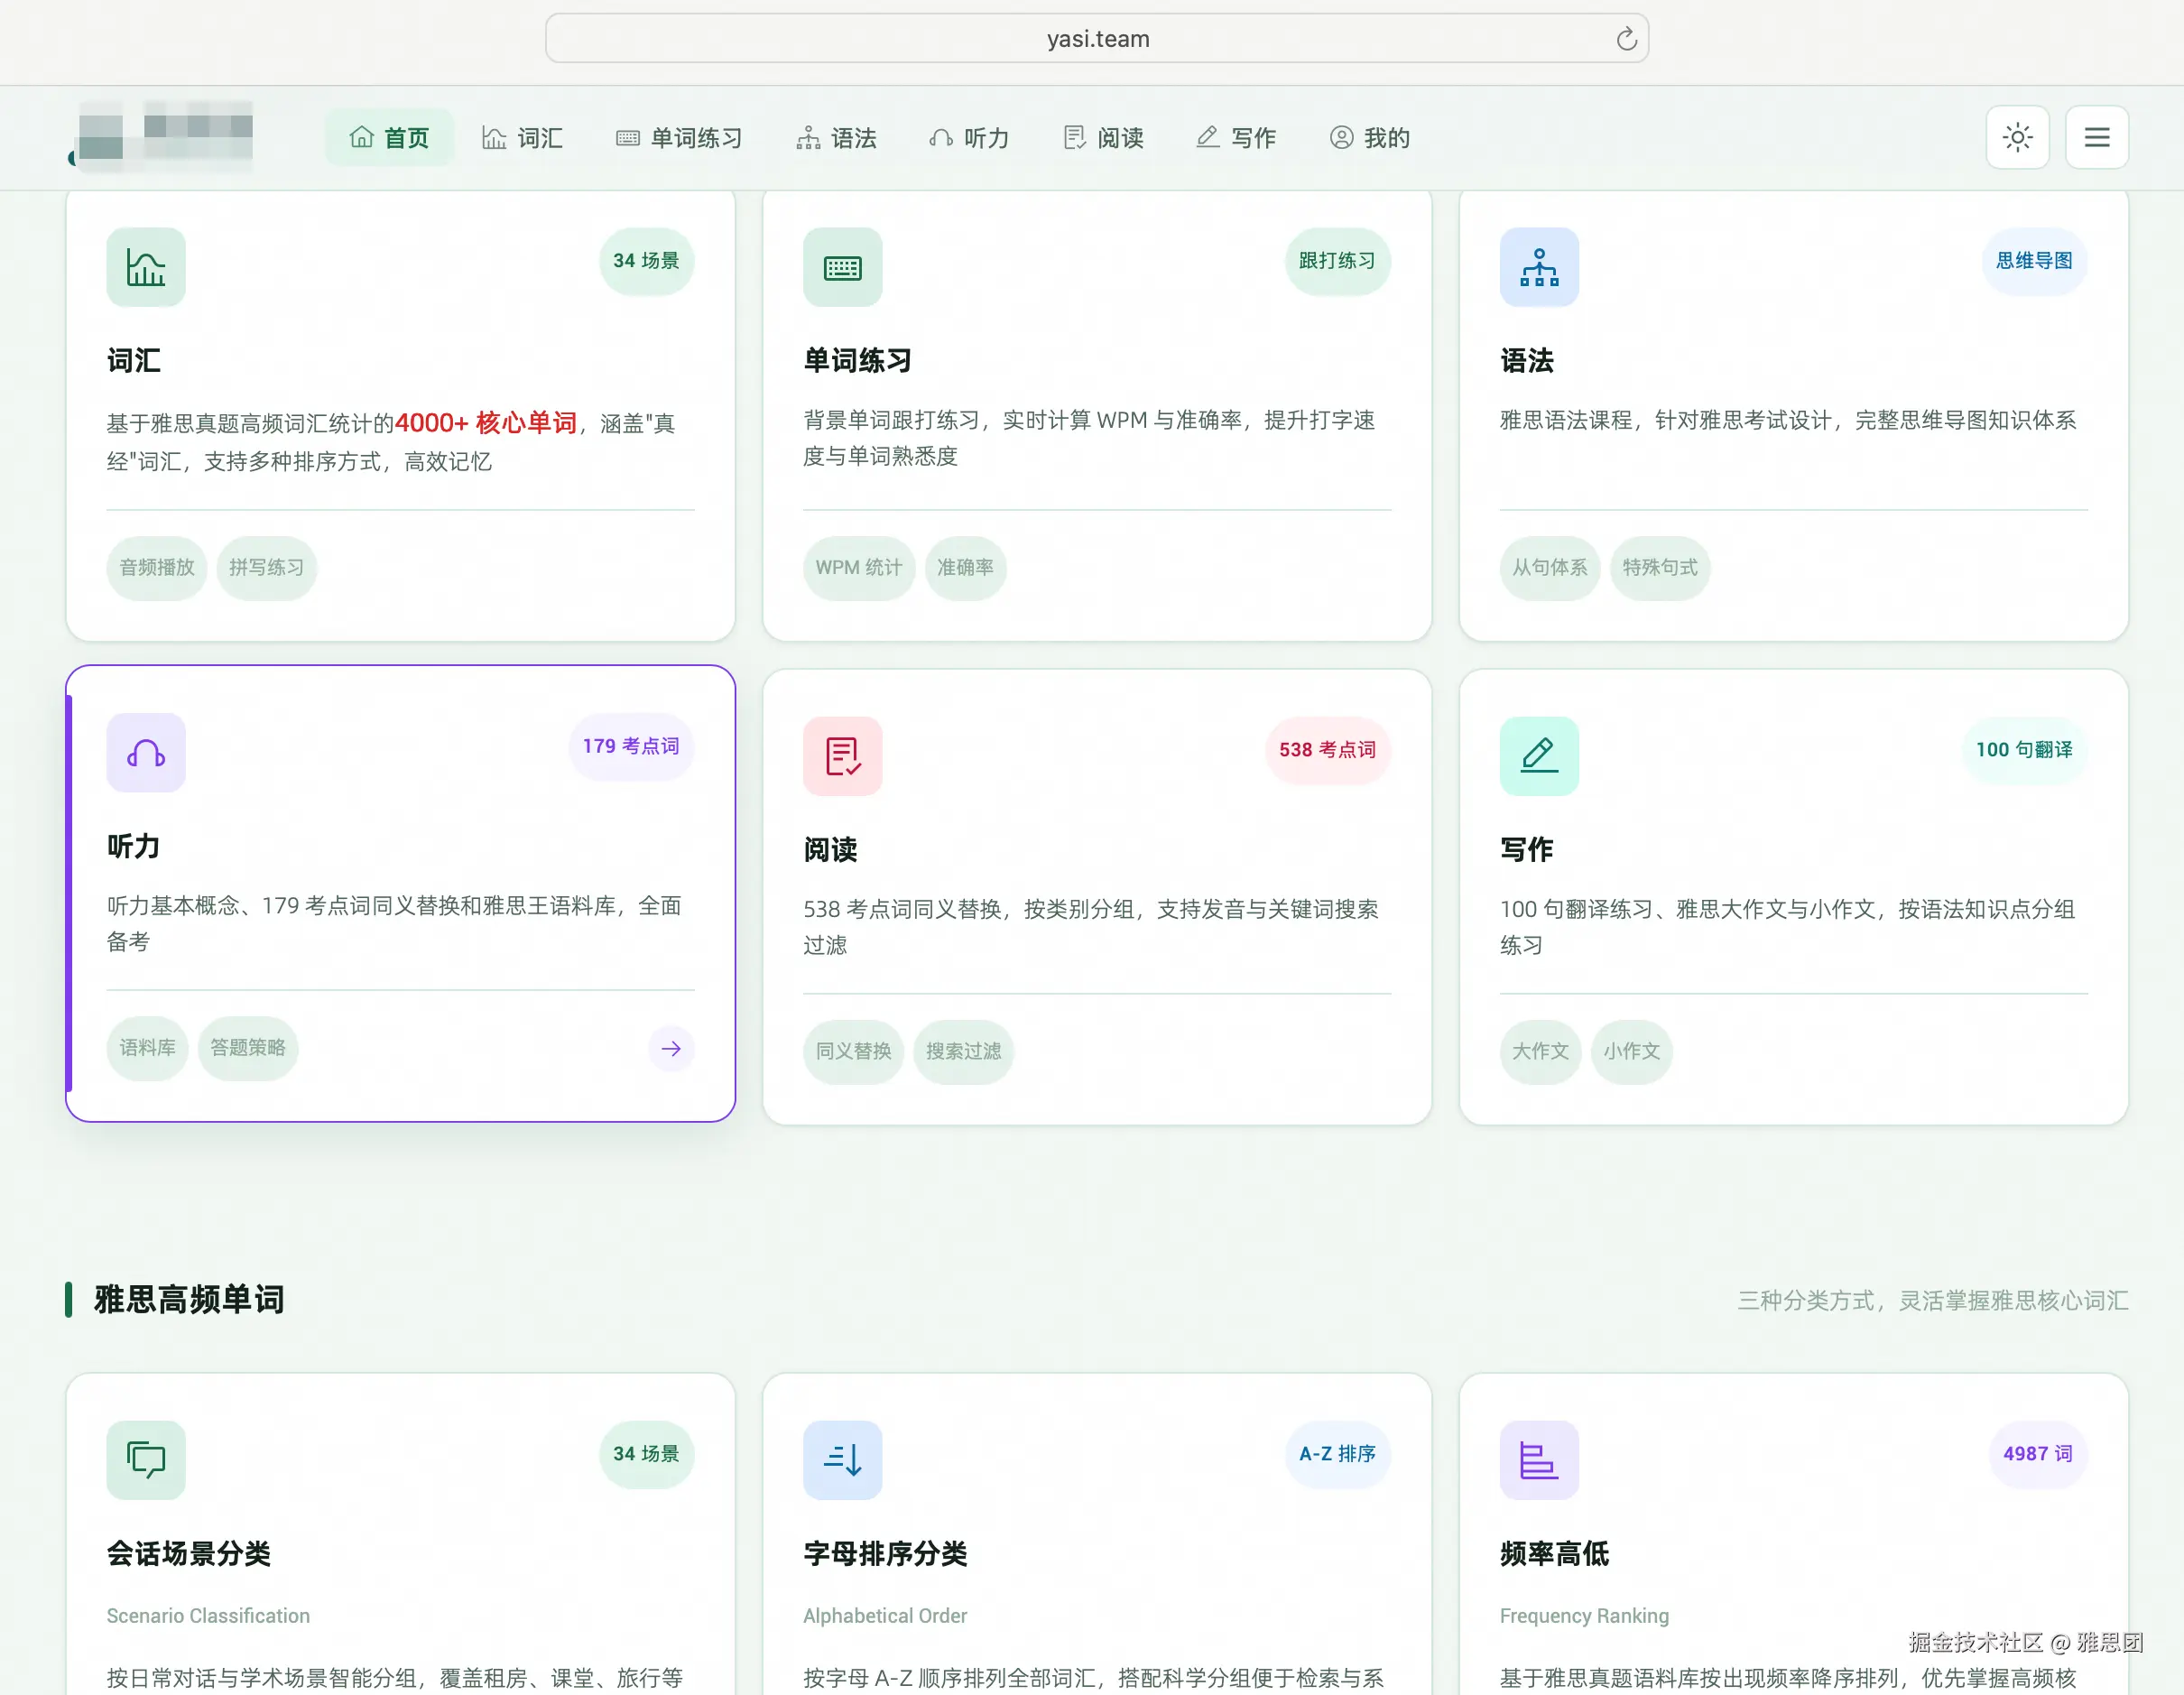Go to the 首页 nav tab
The image size is (2184, 1695).
[389, 137]
